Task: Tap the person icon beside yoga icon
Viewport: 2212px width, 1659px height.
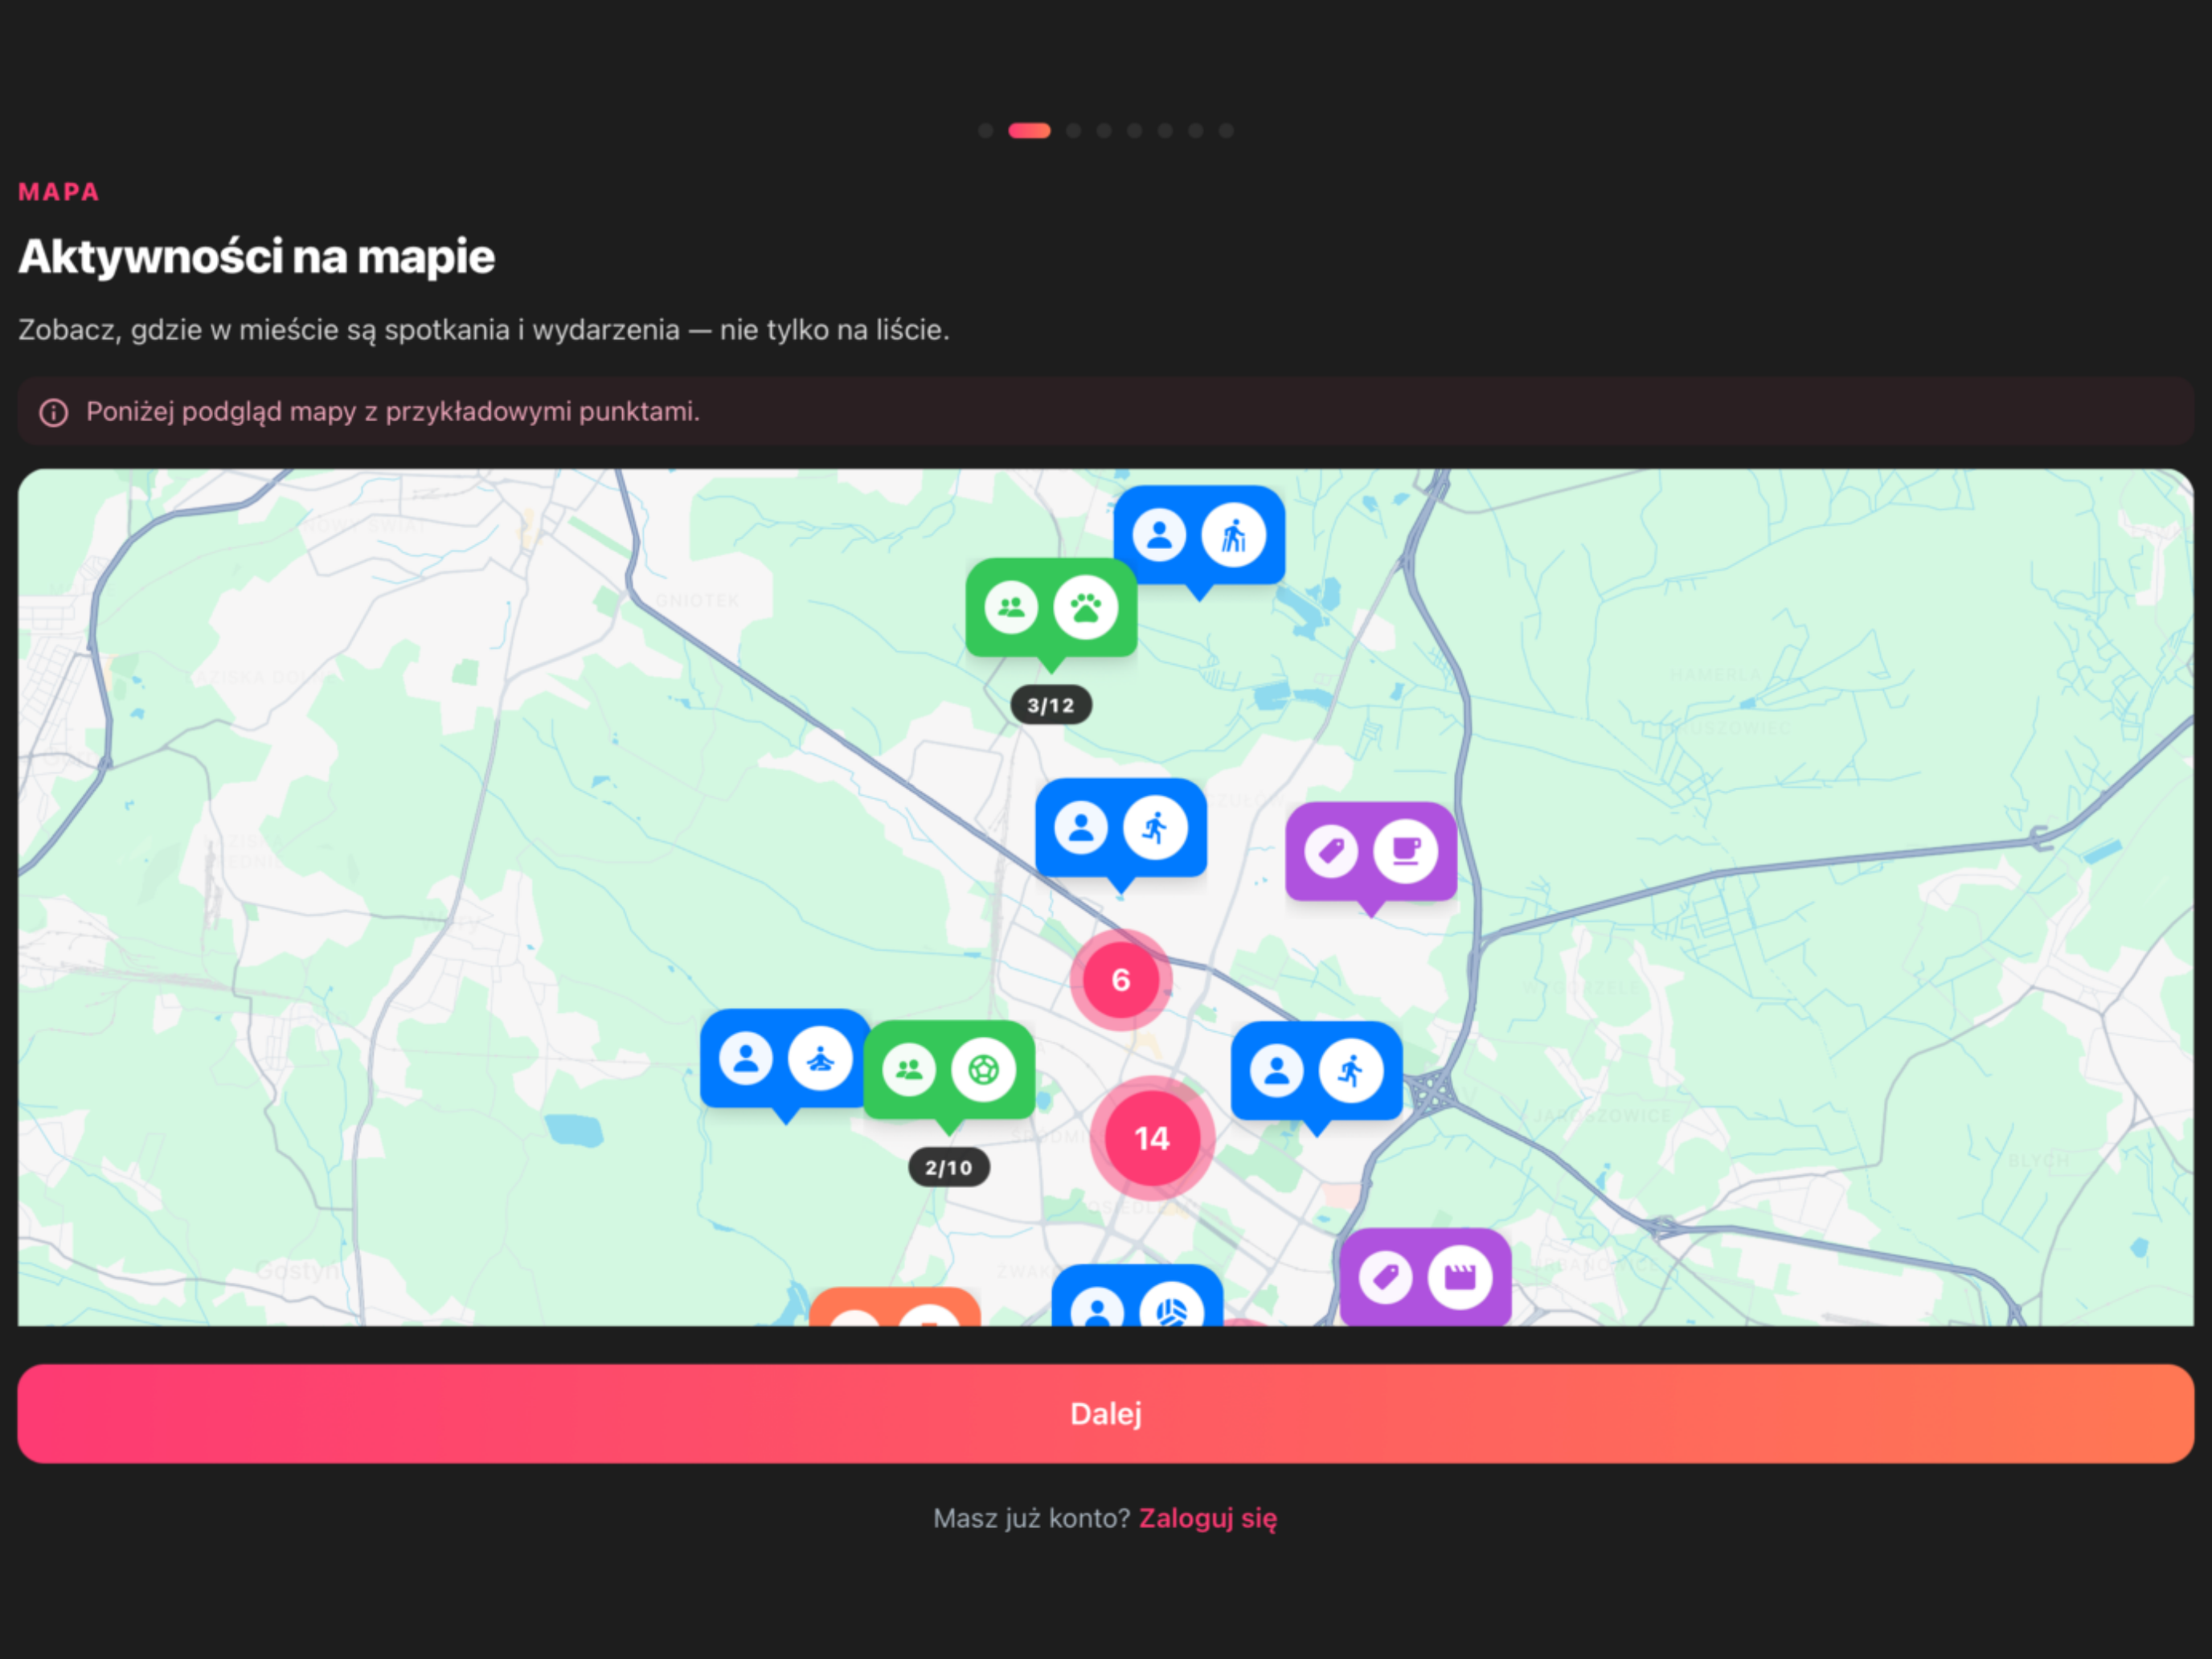Action: point(746,1058)
